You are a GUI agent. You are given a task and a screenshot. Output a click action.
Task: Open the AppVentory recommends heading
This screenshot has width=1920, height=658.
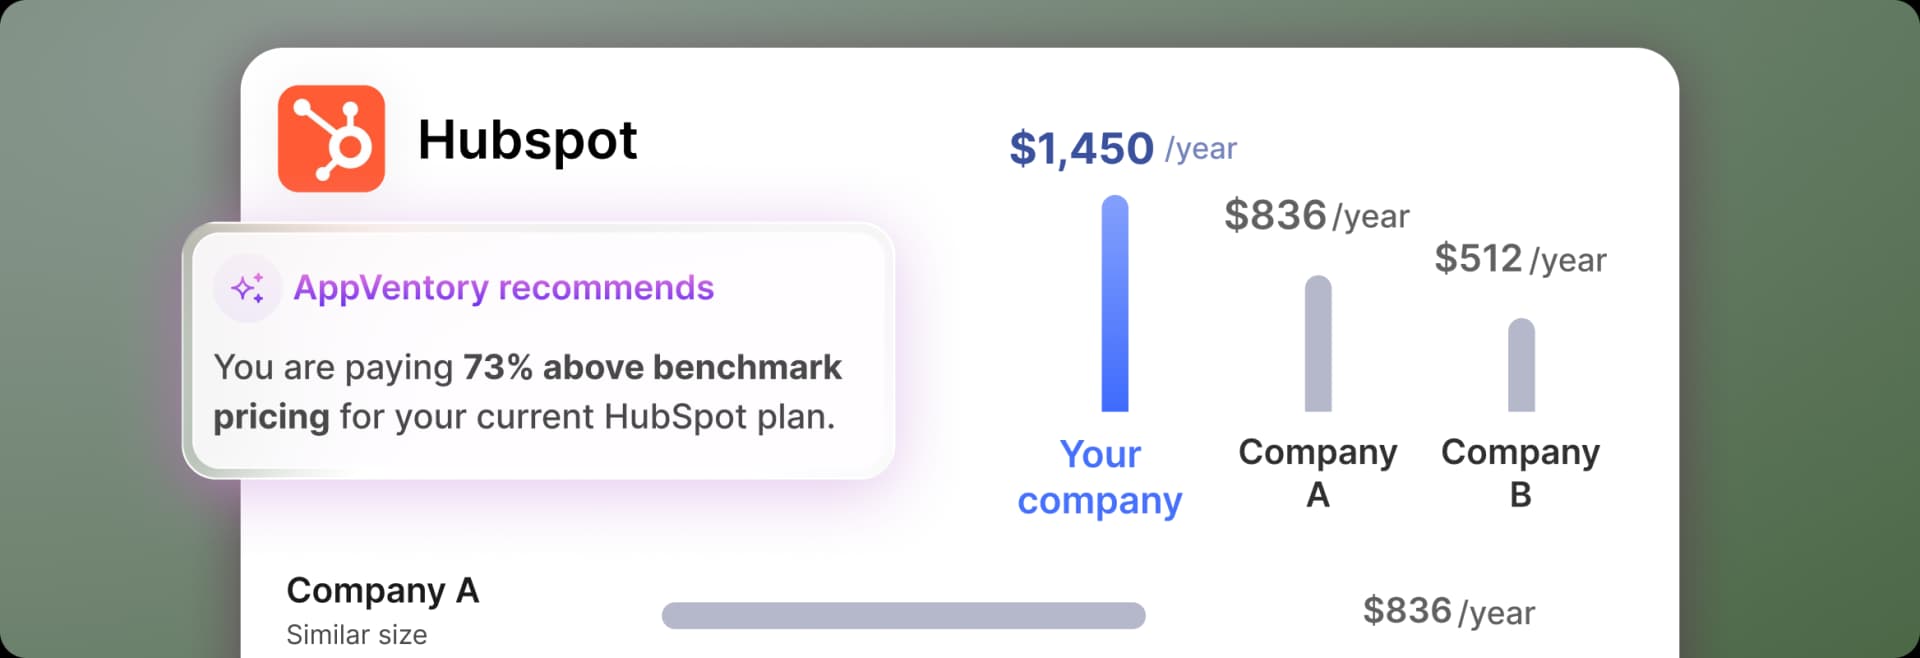[503, 288]
